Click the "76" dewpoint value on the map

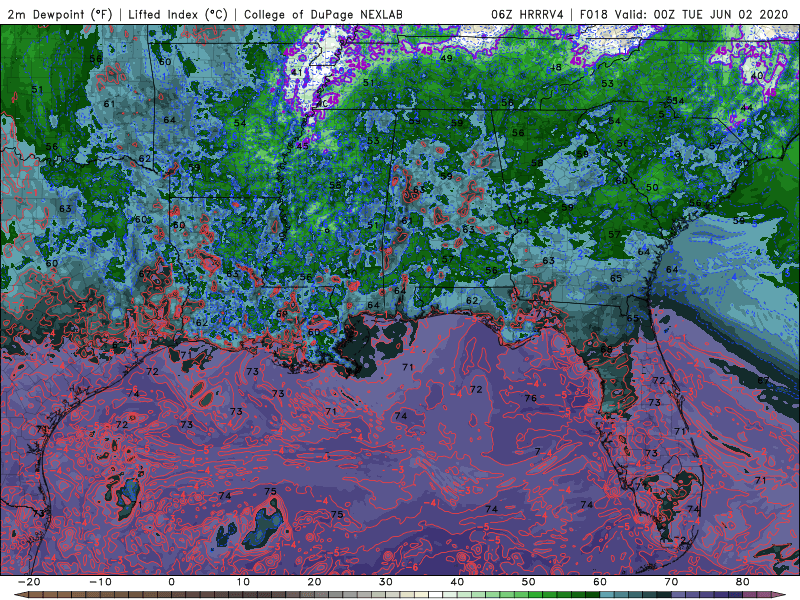531,398
